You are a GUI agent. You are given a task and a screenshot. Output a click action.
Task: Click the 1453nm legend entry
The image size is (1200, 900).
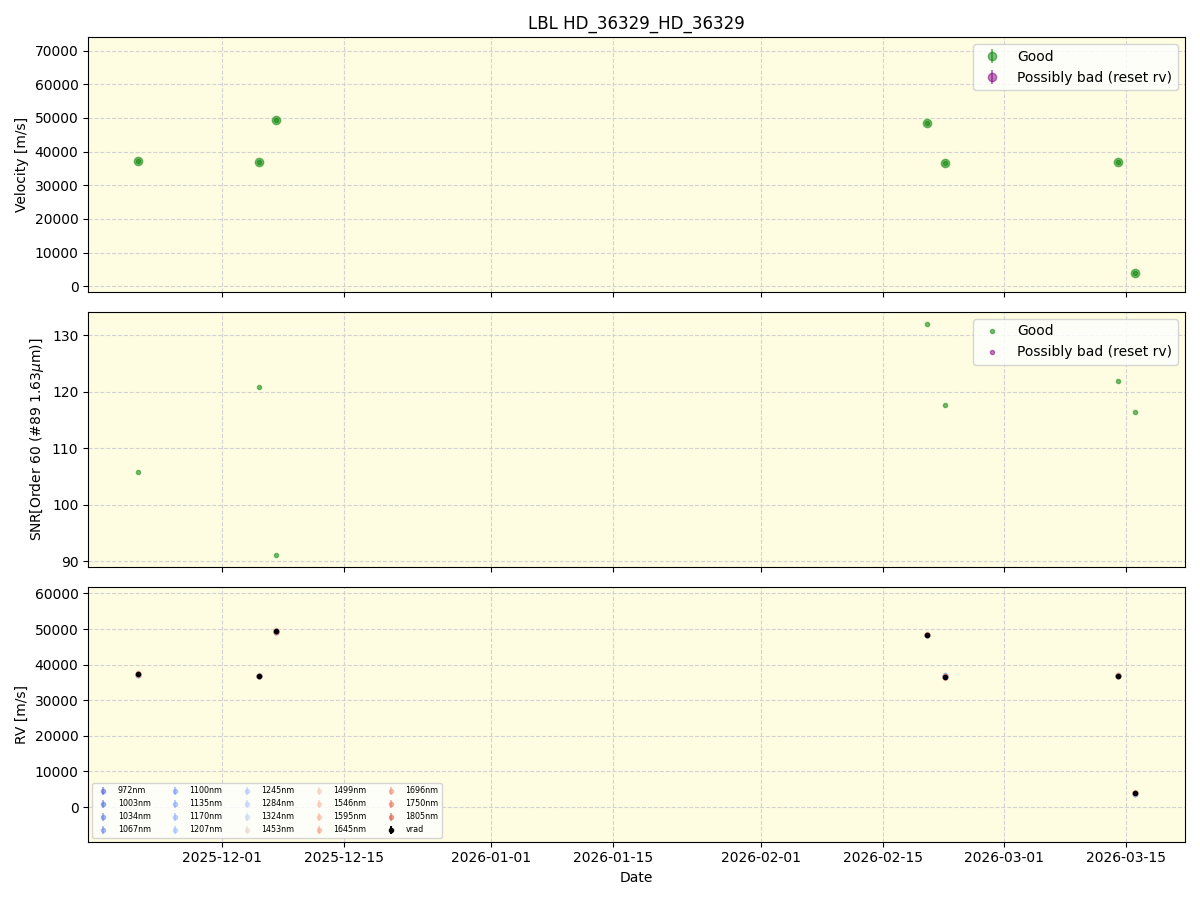[x=278, y=829]
